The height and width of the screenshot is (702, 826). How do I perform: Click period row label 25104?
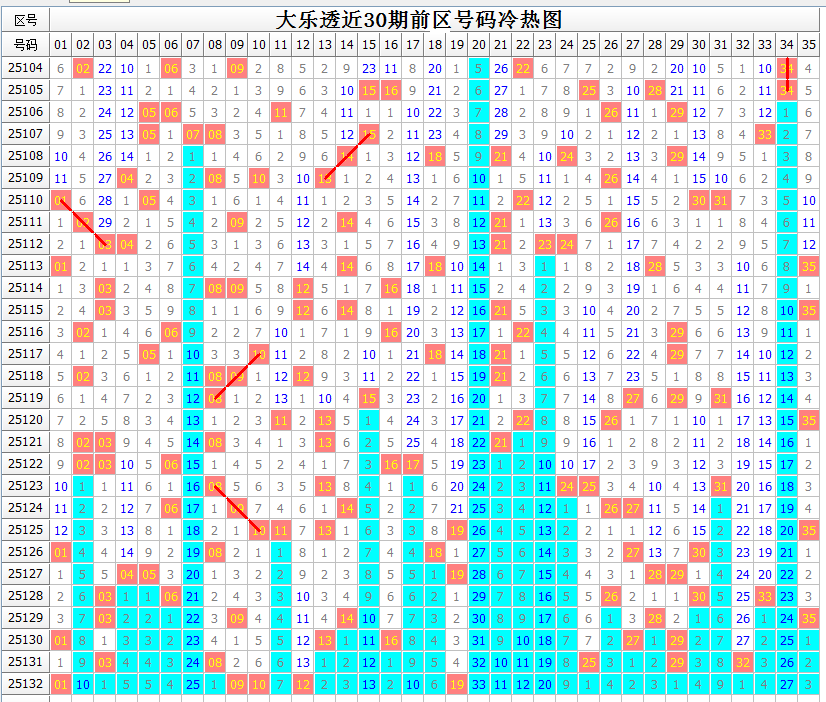point(25,68)
